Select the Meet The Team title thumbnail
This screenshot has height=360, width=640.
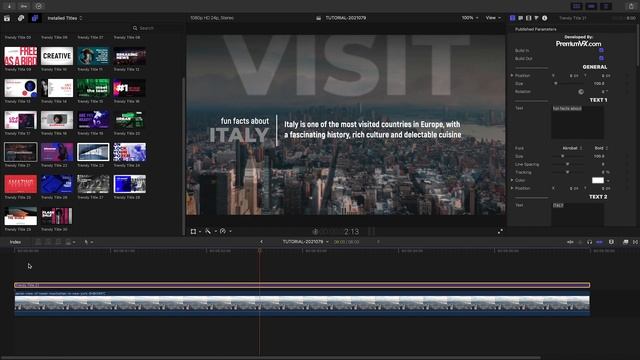(x=93, y=88)
